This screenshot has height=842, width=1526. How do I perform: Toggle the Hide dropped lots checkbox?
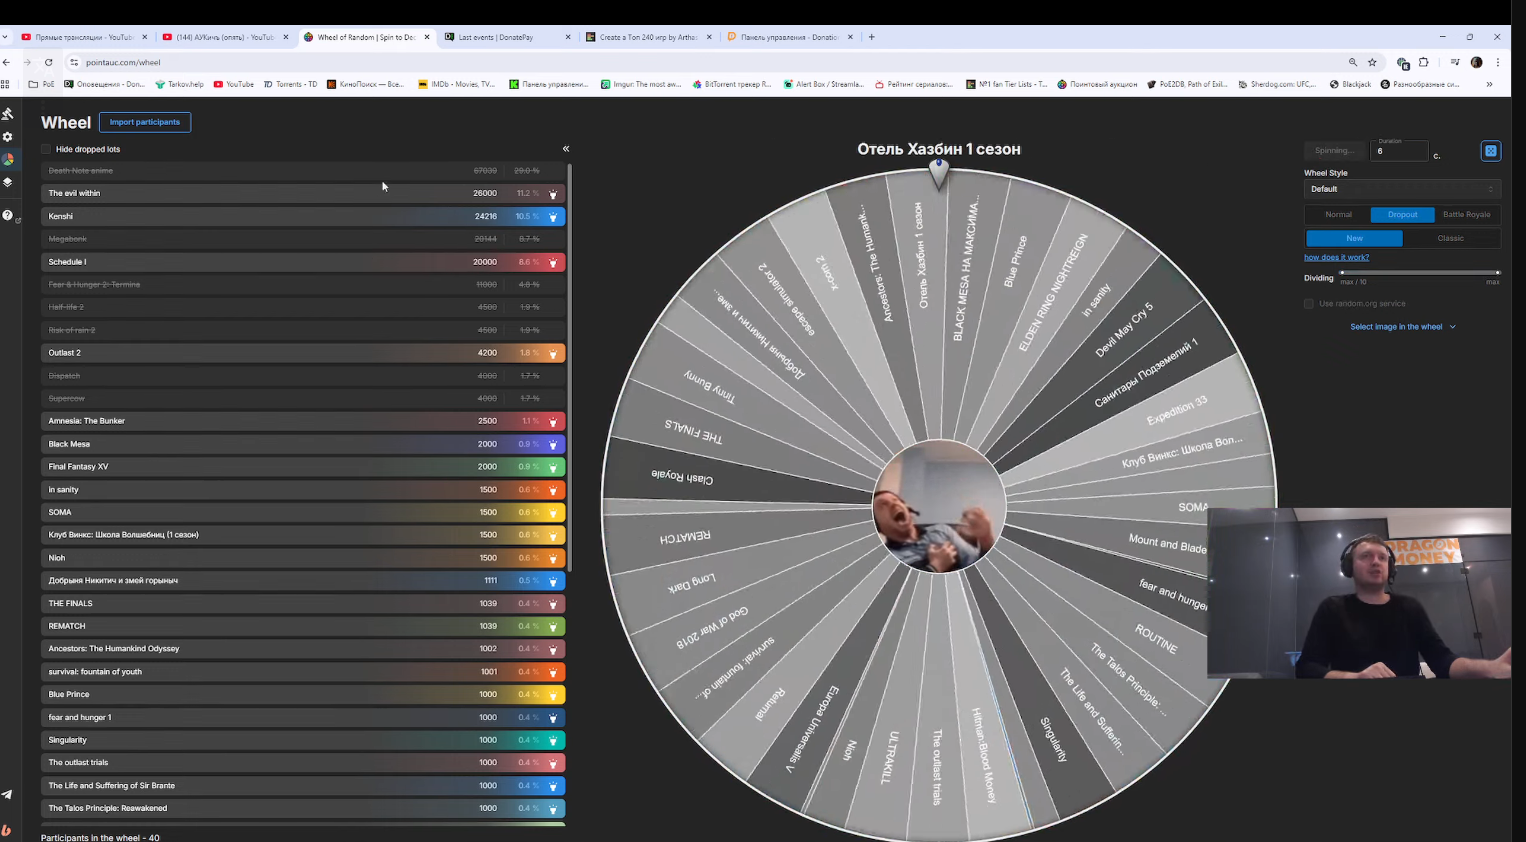[x=46, y=149]
